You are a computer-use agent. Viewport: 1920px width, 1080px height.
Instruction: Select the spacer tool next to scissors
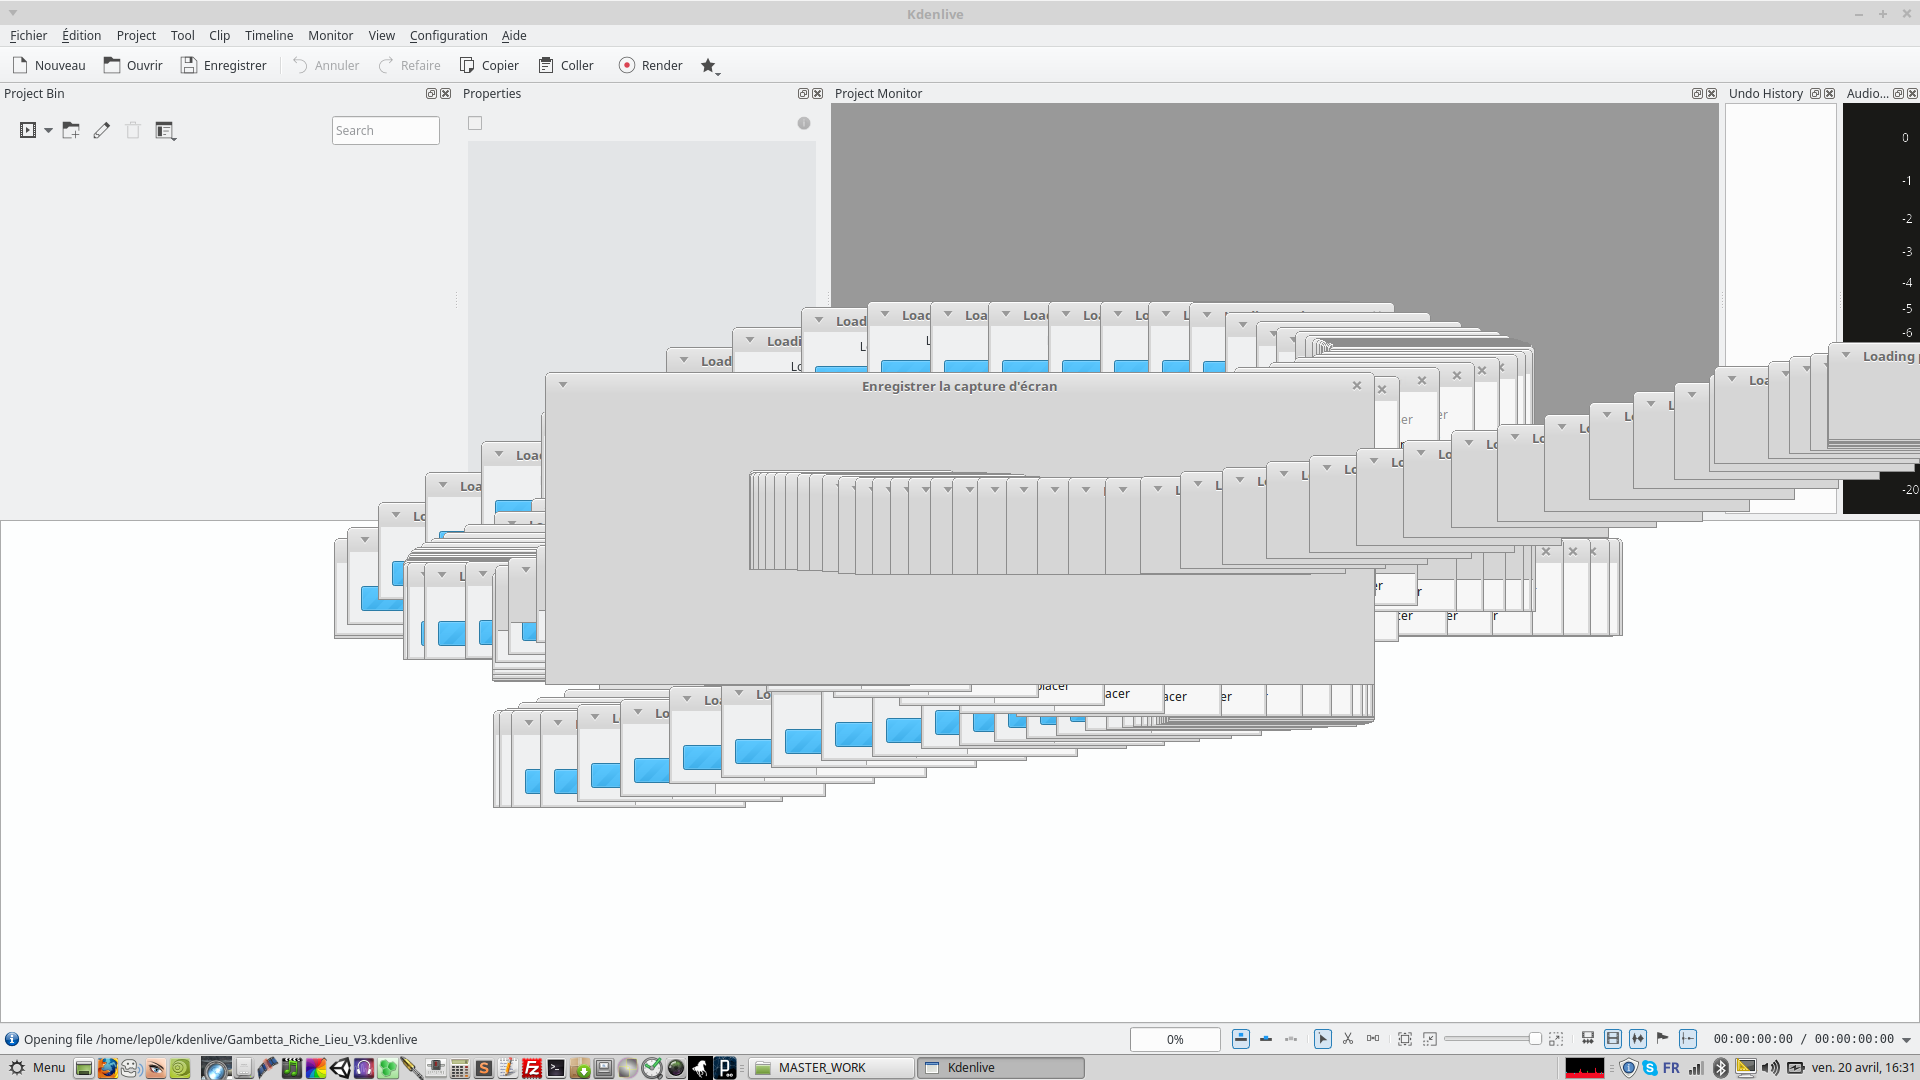point(1373,1039)
